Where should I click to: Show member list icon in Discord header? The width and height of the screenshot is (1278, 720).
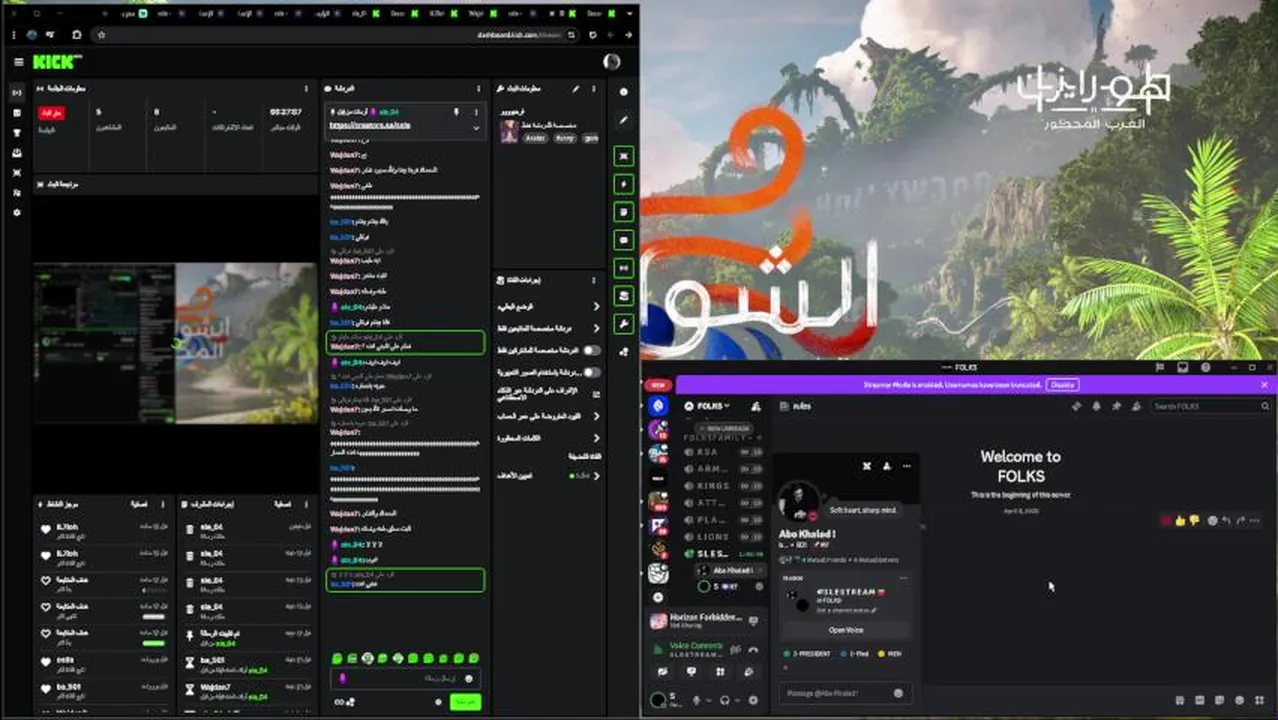(x=1136, y=406)
